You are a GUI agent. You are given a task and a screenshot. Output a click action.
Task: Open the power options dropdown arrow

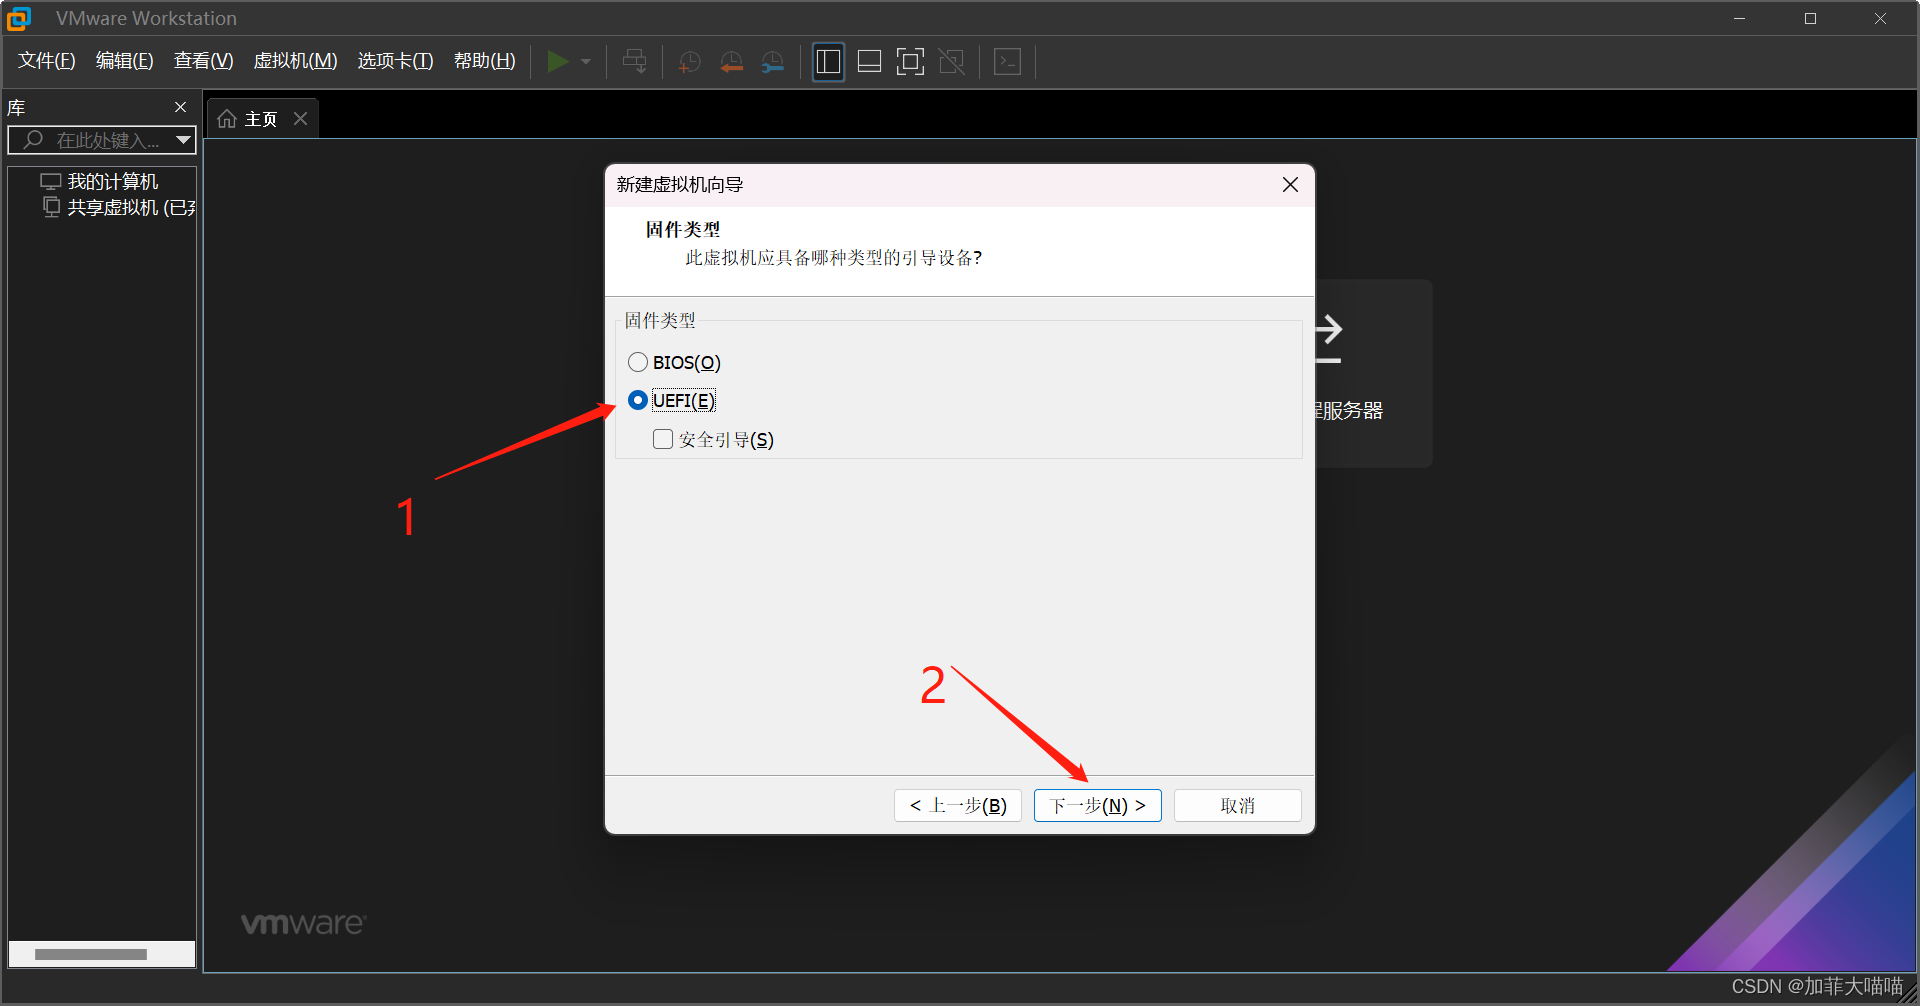586,62
